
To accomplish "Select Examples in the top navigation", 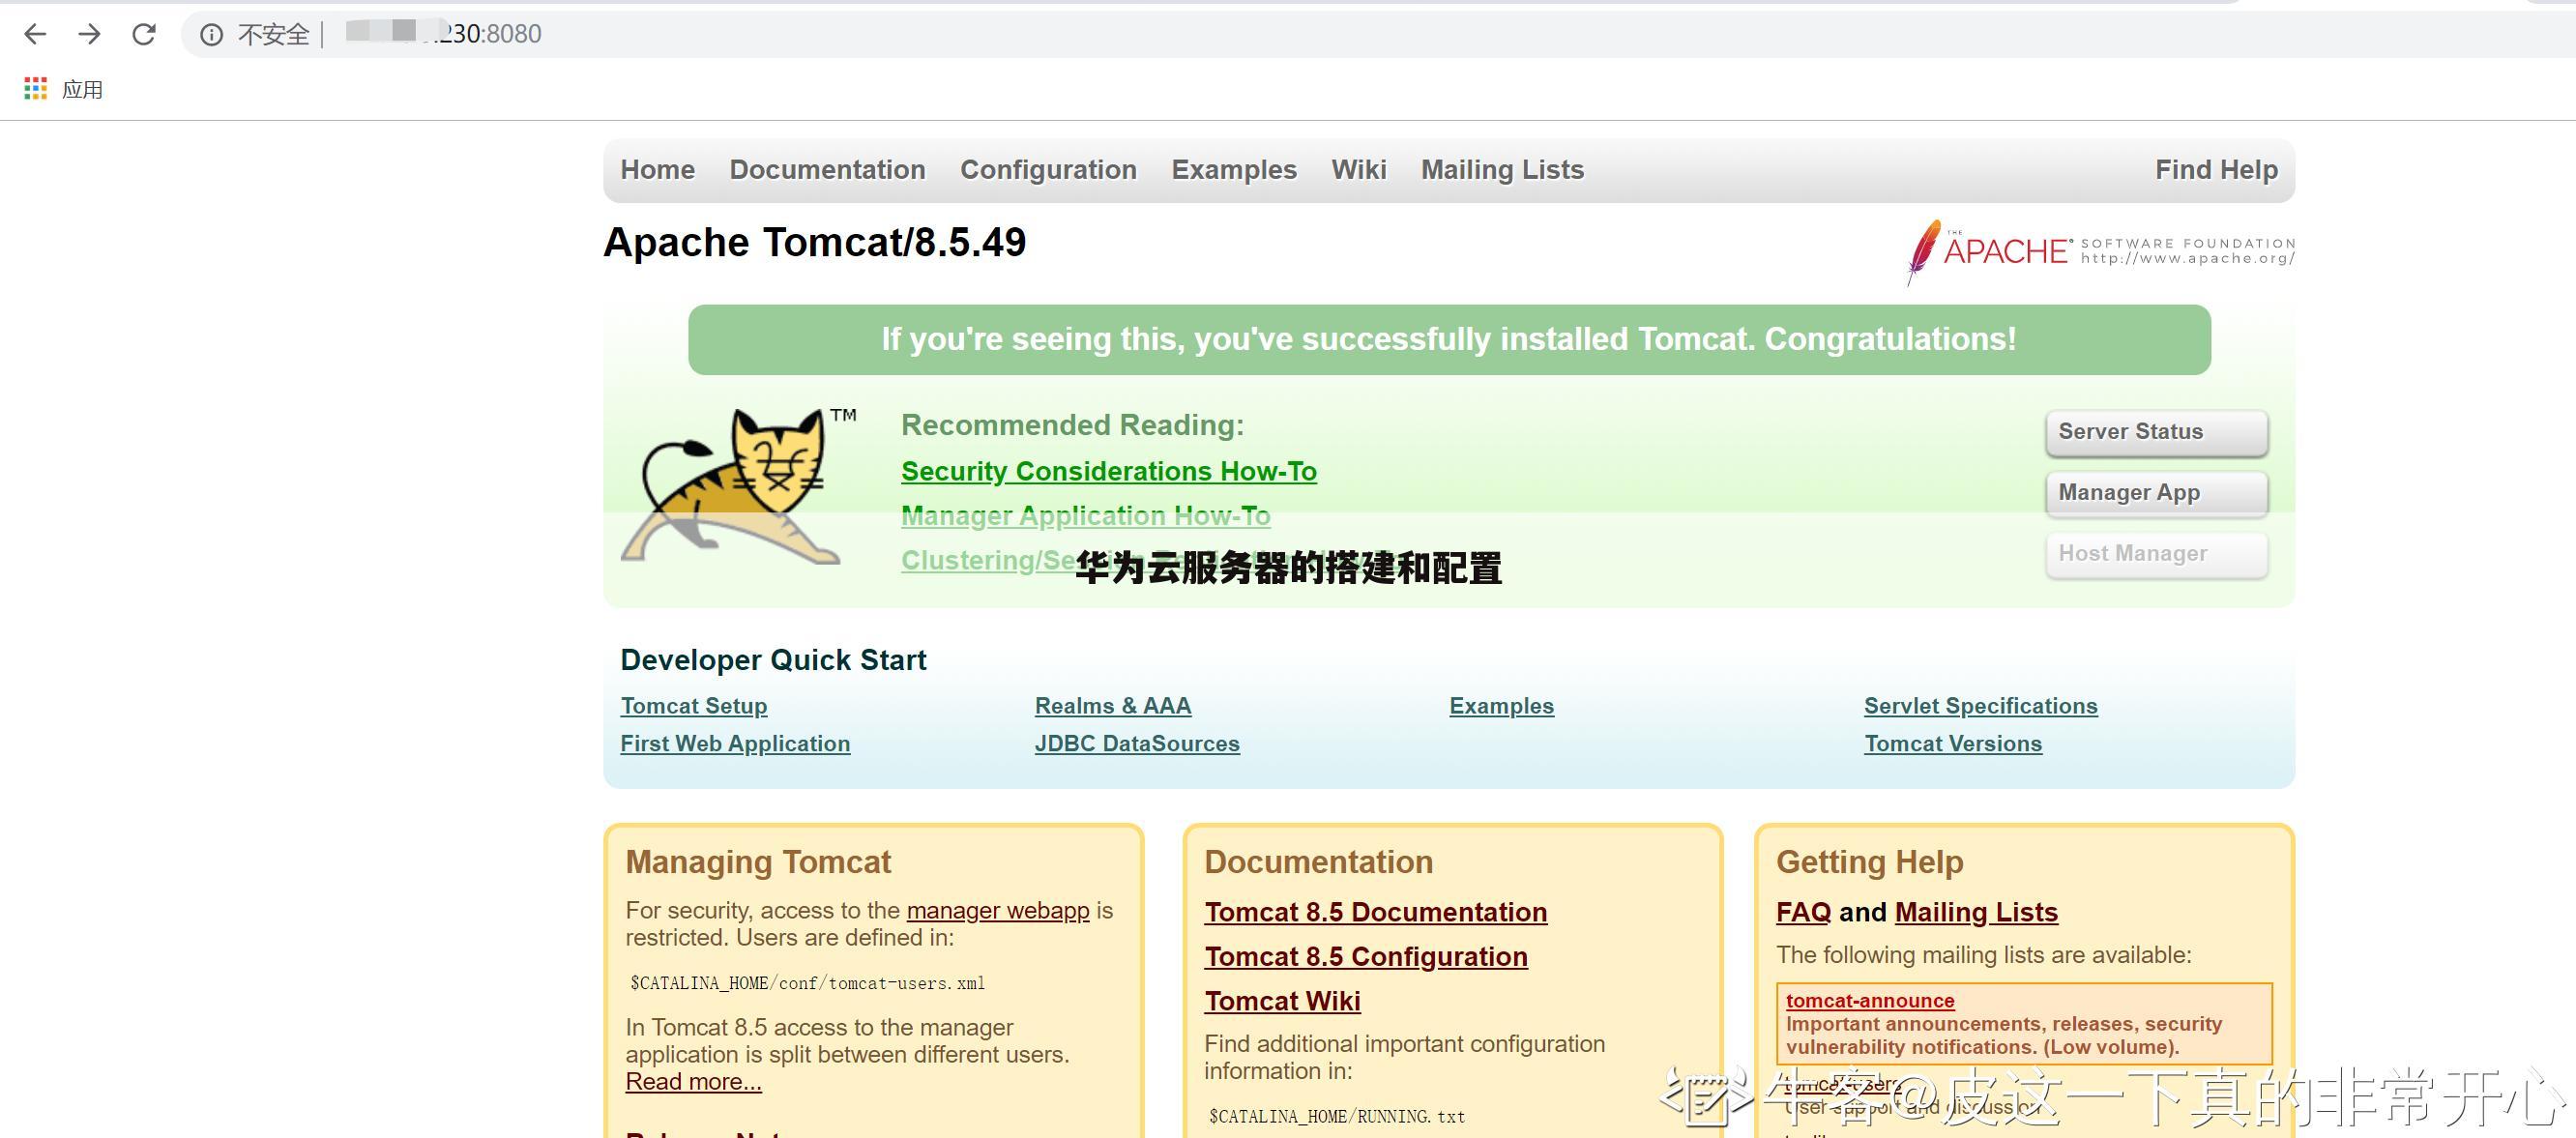I will click(1234, 170).
